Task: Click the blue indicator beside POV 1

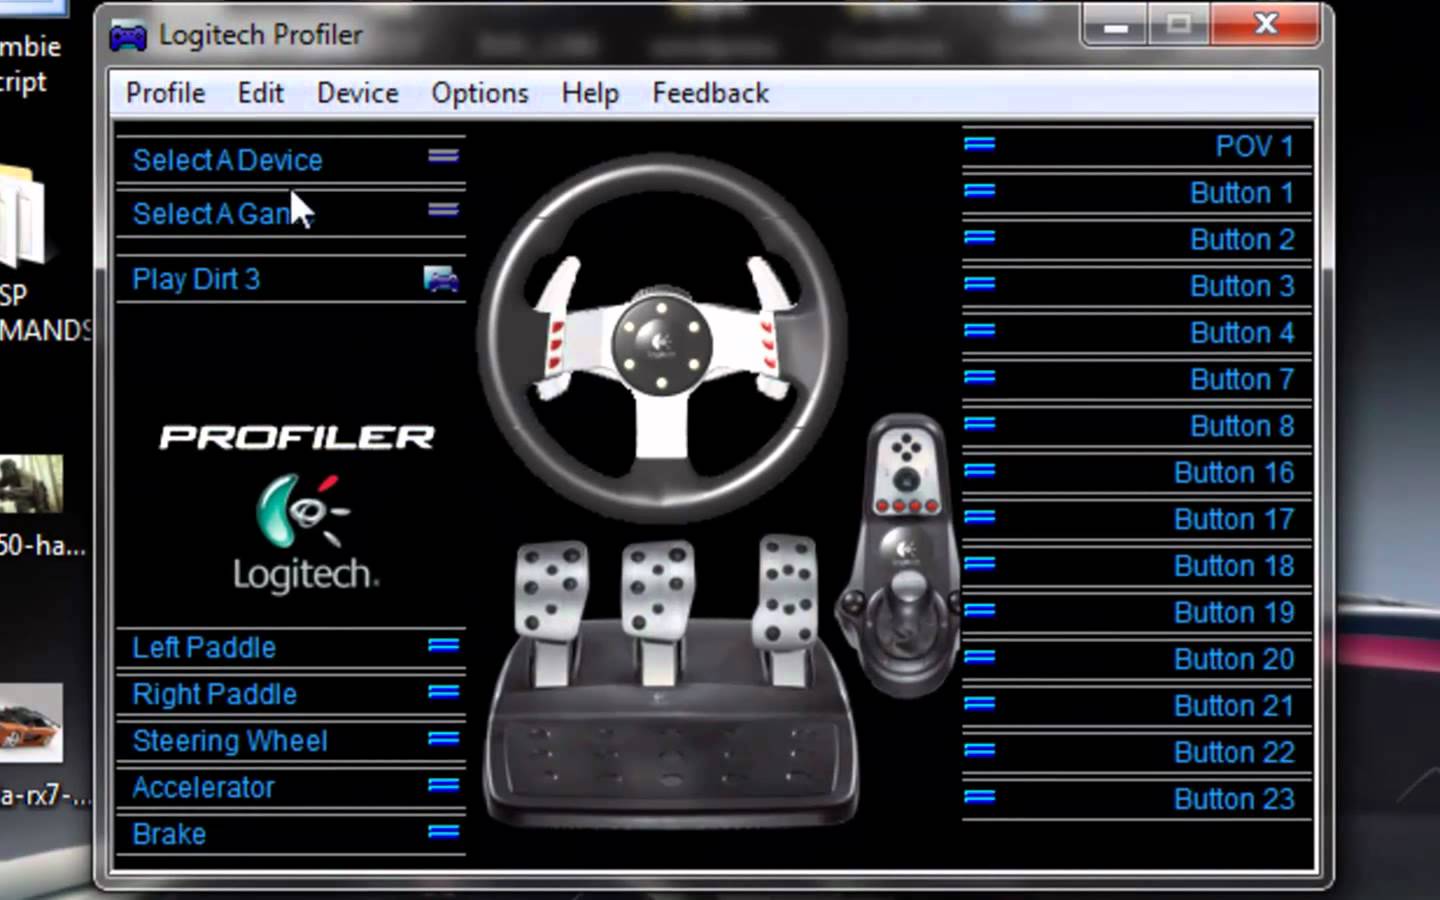Action: pyautogui.click(x=979, y=144)
